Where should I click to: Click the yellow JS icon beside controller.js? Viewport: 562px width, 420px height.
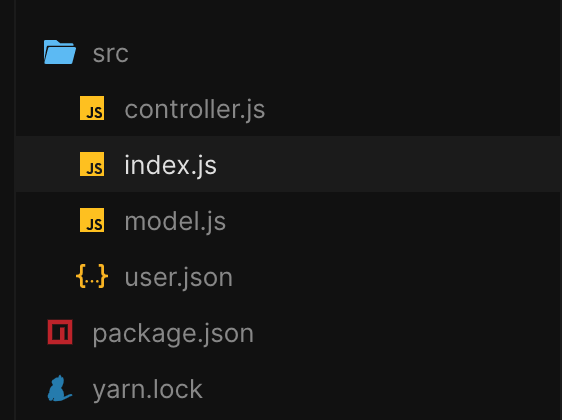92,108
